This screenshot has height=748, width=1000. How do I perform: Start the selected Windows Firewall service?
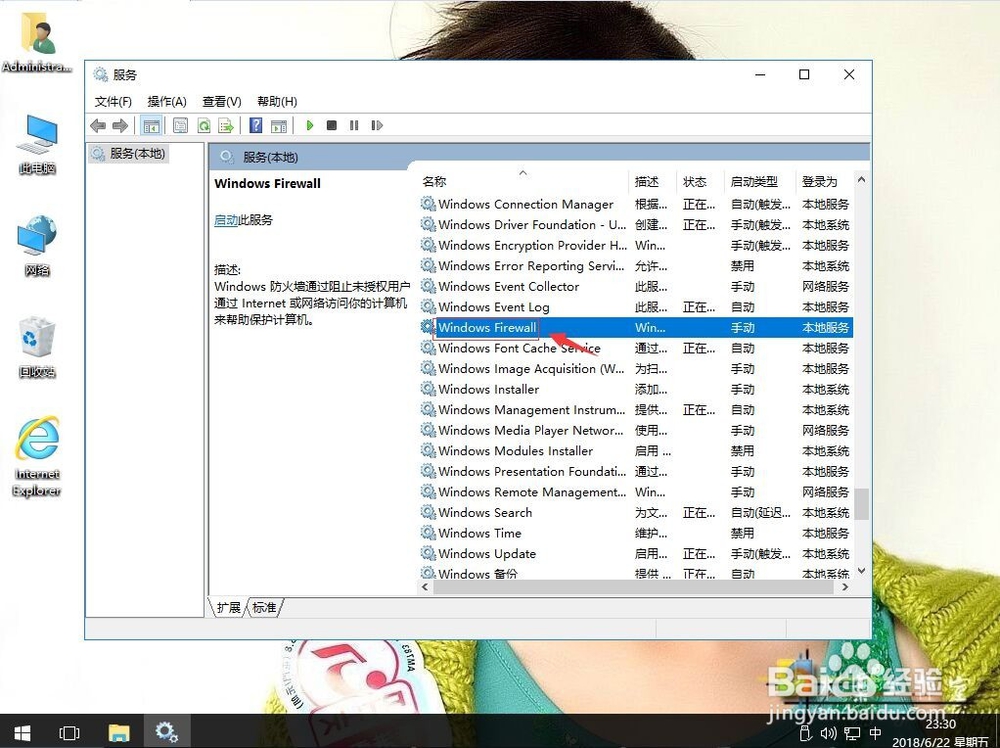point(310,125)
